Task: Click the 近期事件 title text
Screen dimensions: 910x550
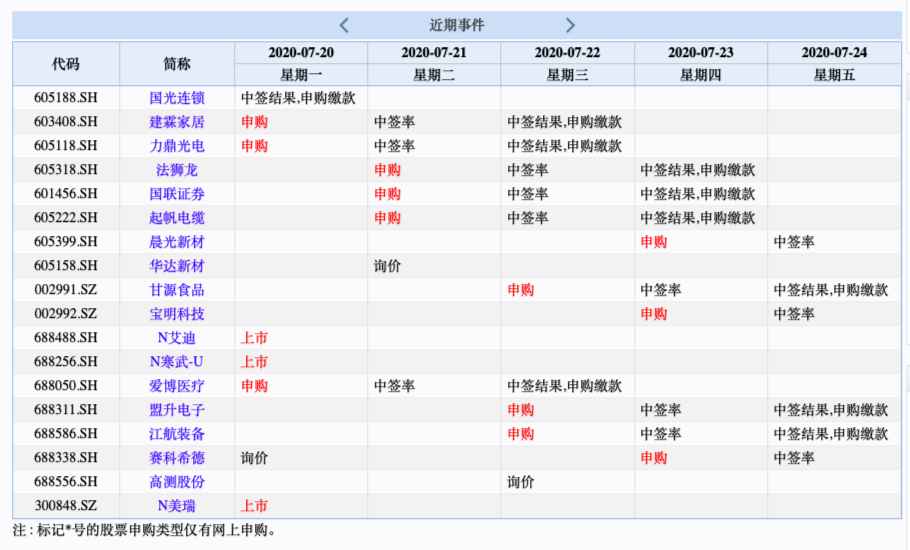Action: click(x=457, y=25)
